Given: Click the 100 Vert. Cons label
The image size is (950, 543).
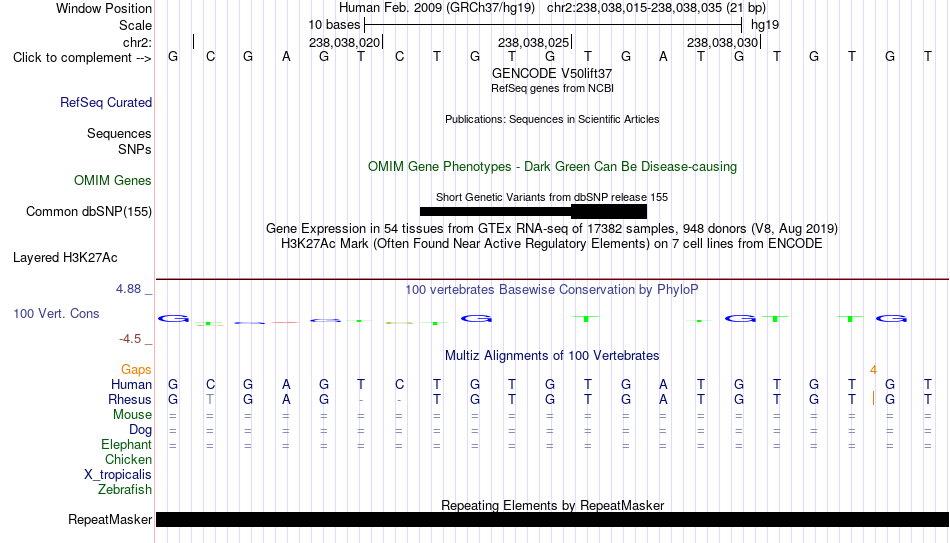Looking at the screenshot, I should coord(56,313).
